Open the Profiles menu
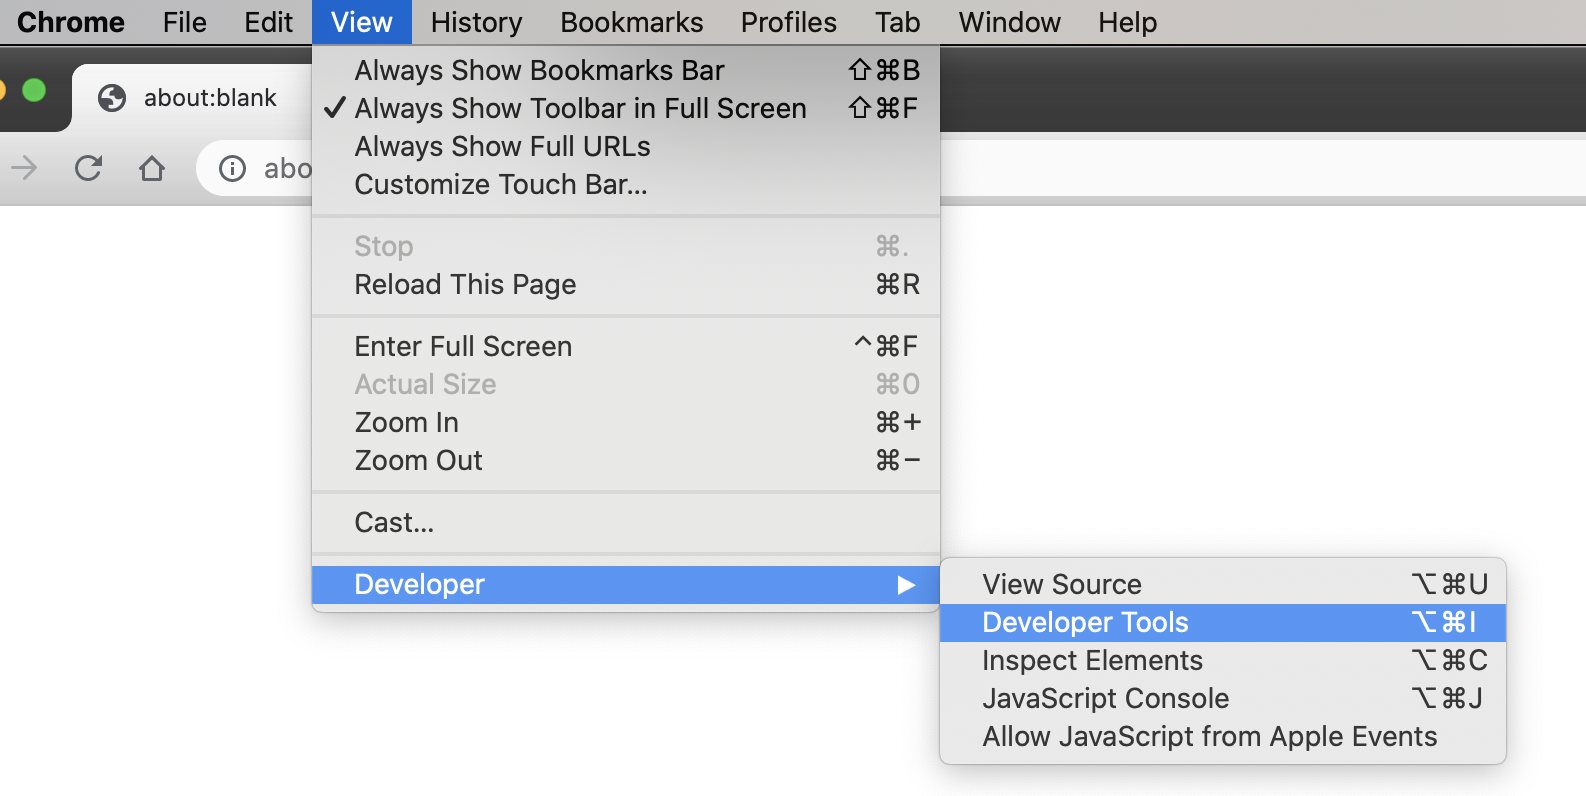The width and height of the screenshot is (1586, 796). tap(789, 22)
